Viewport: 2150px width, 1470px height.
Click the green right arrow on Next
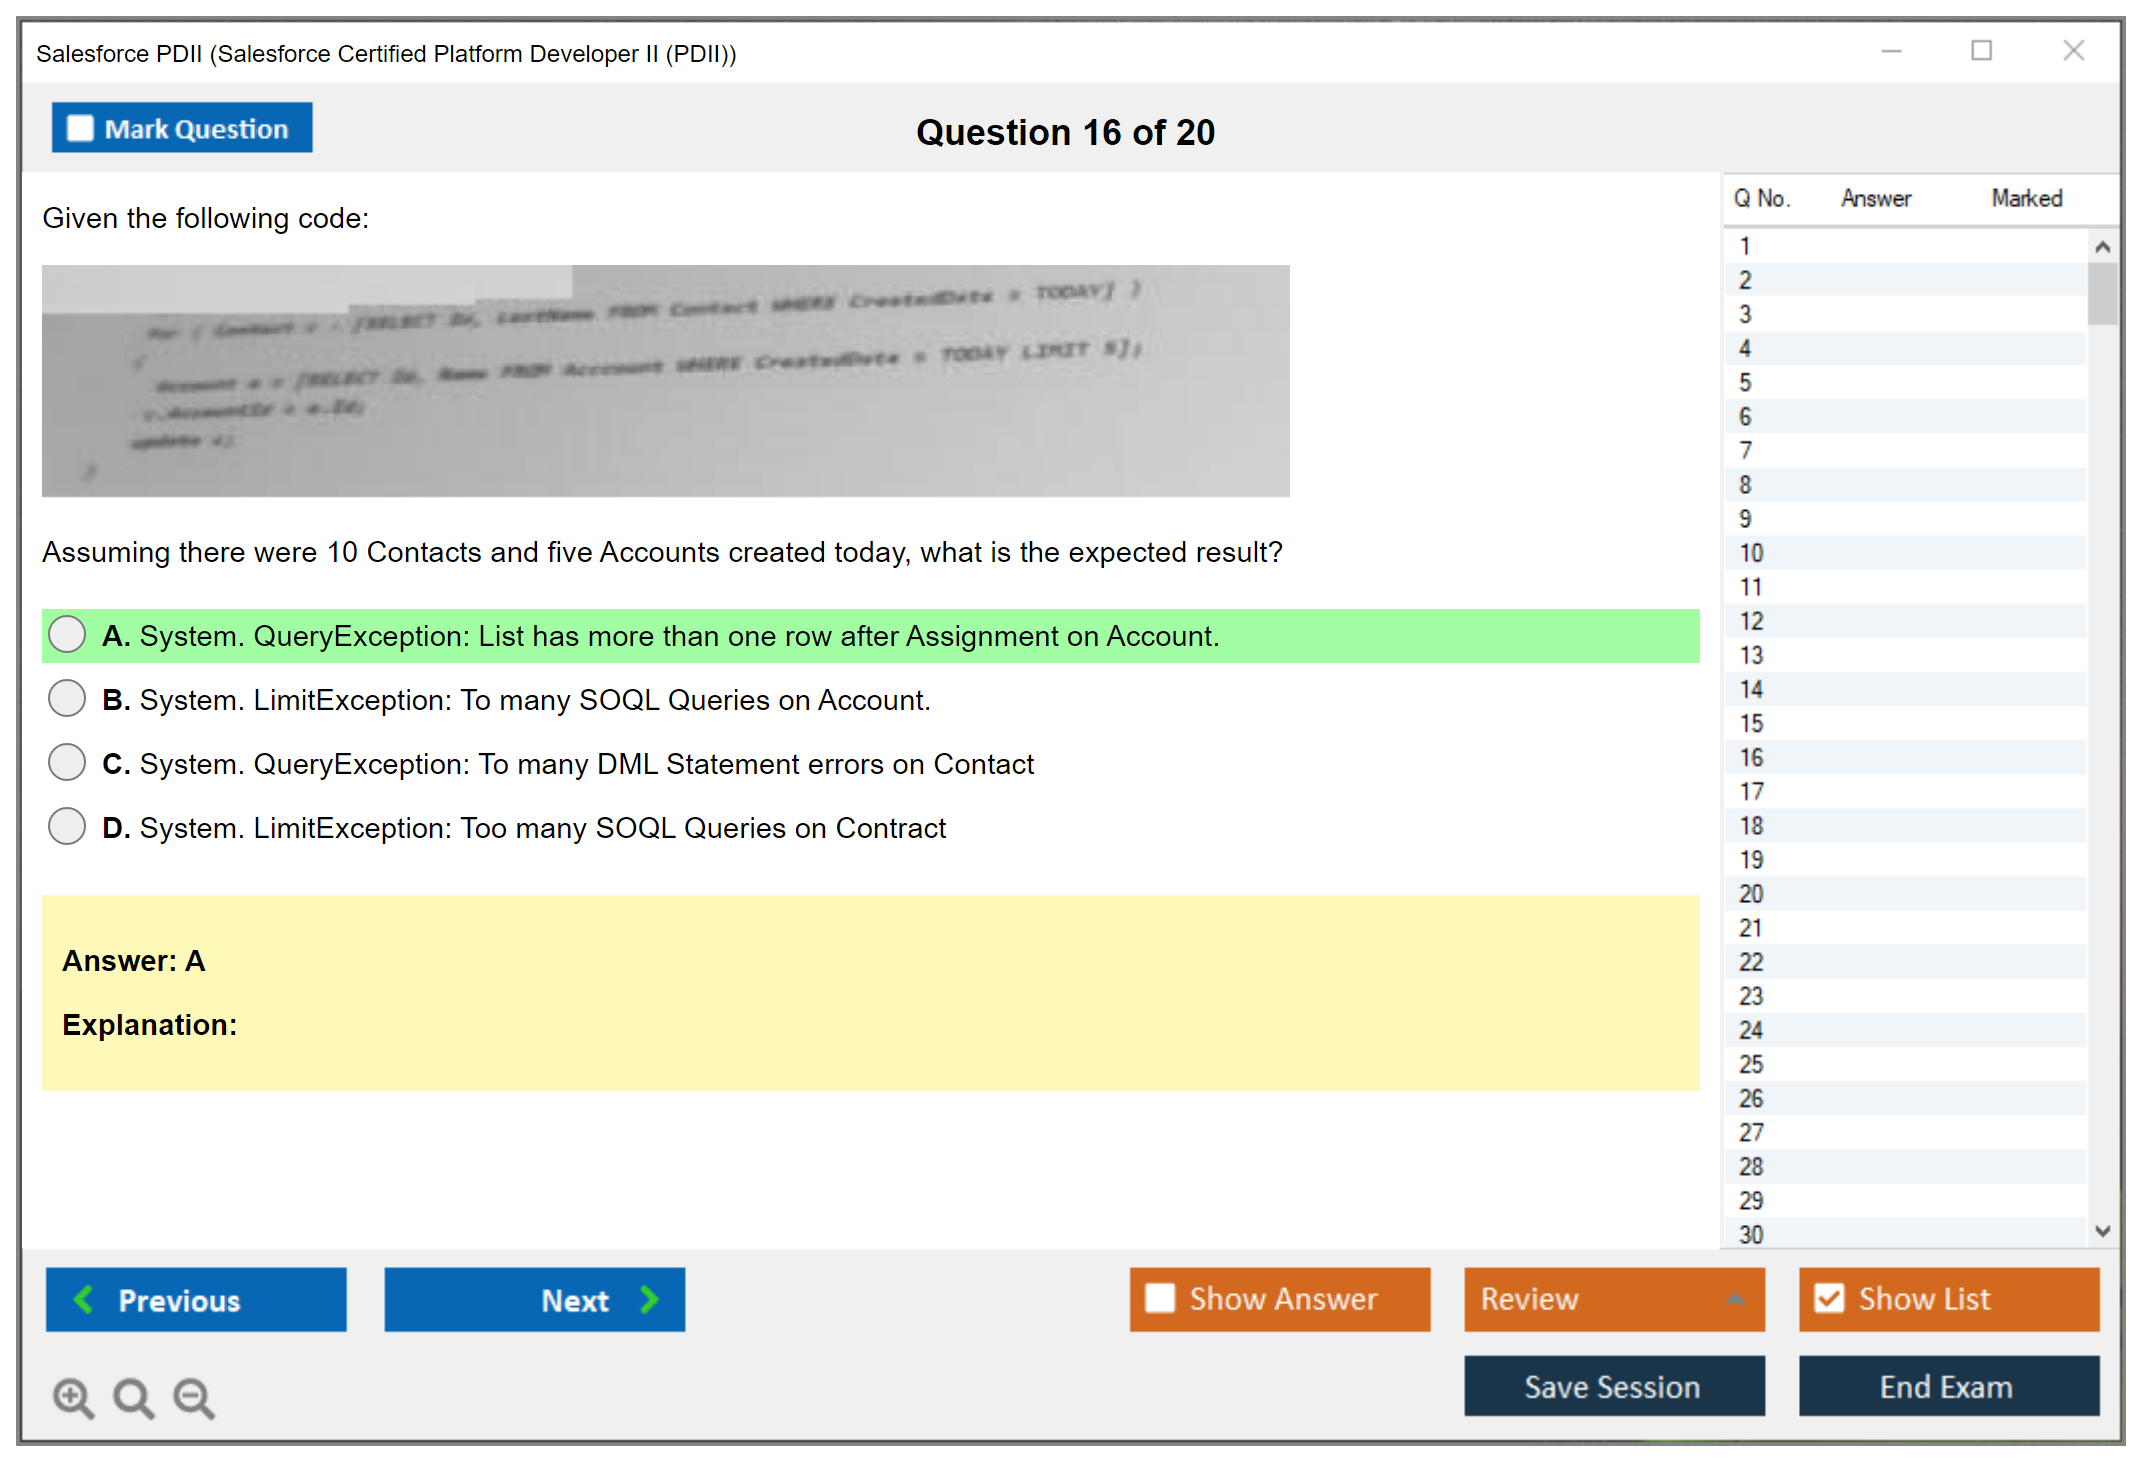(649, 1299)
